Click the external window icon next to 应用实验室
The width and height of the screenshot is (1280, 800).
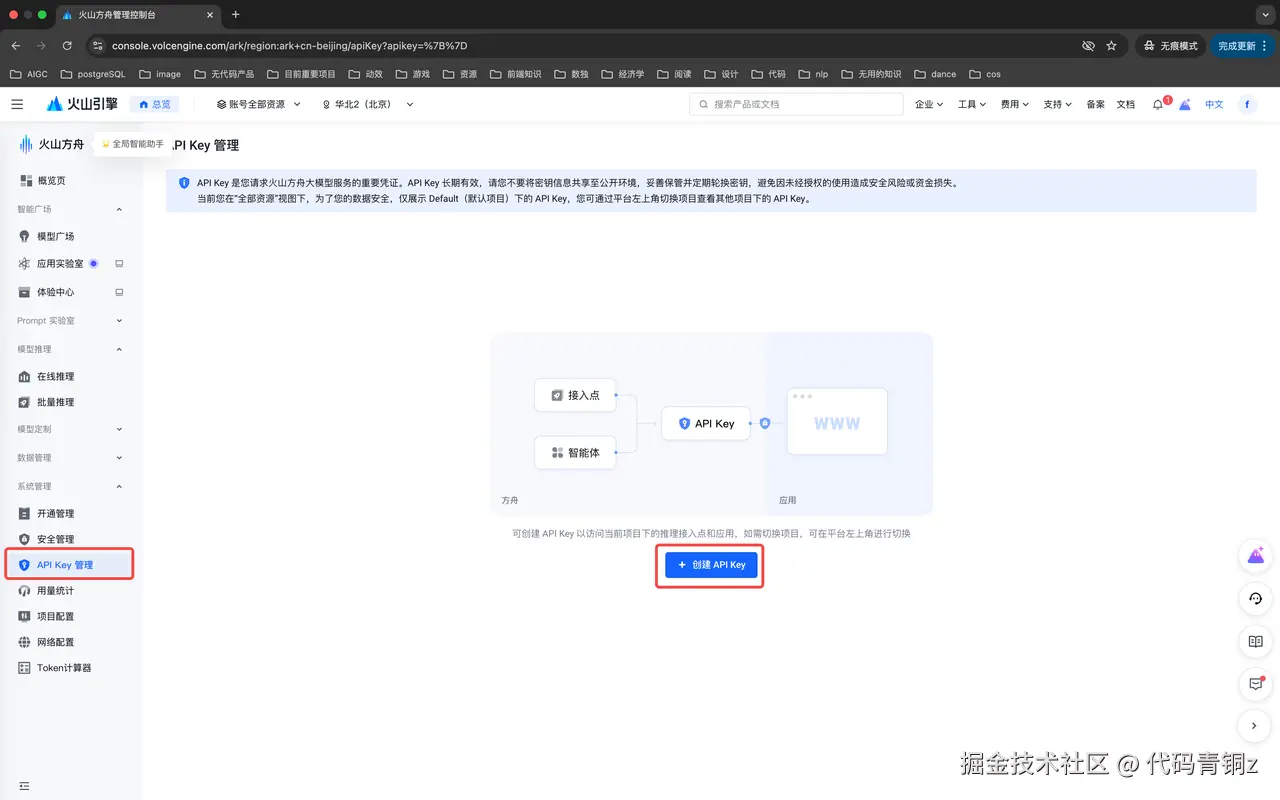point(119,264)
